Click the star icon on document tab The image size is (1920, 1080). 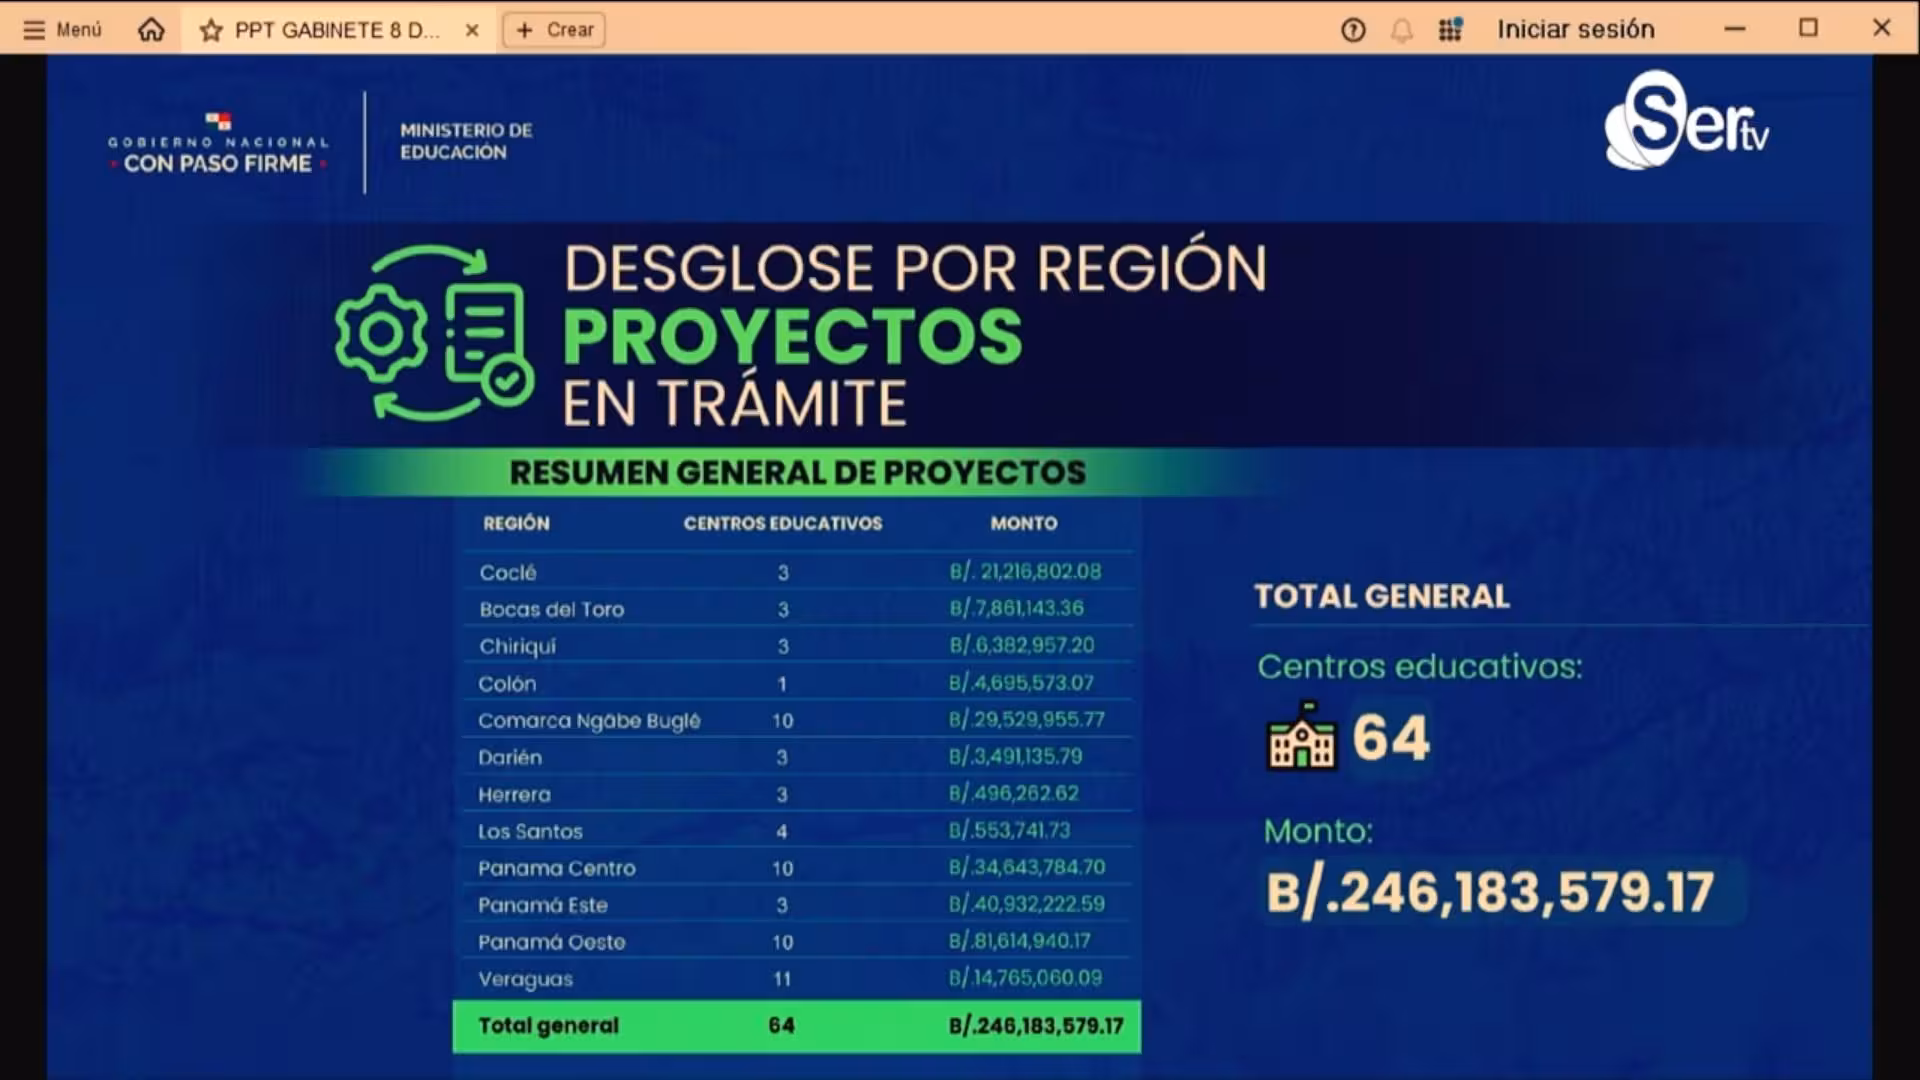tap(210, 30)
